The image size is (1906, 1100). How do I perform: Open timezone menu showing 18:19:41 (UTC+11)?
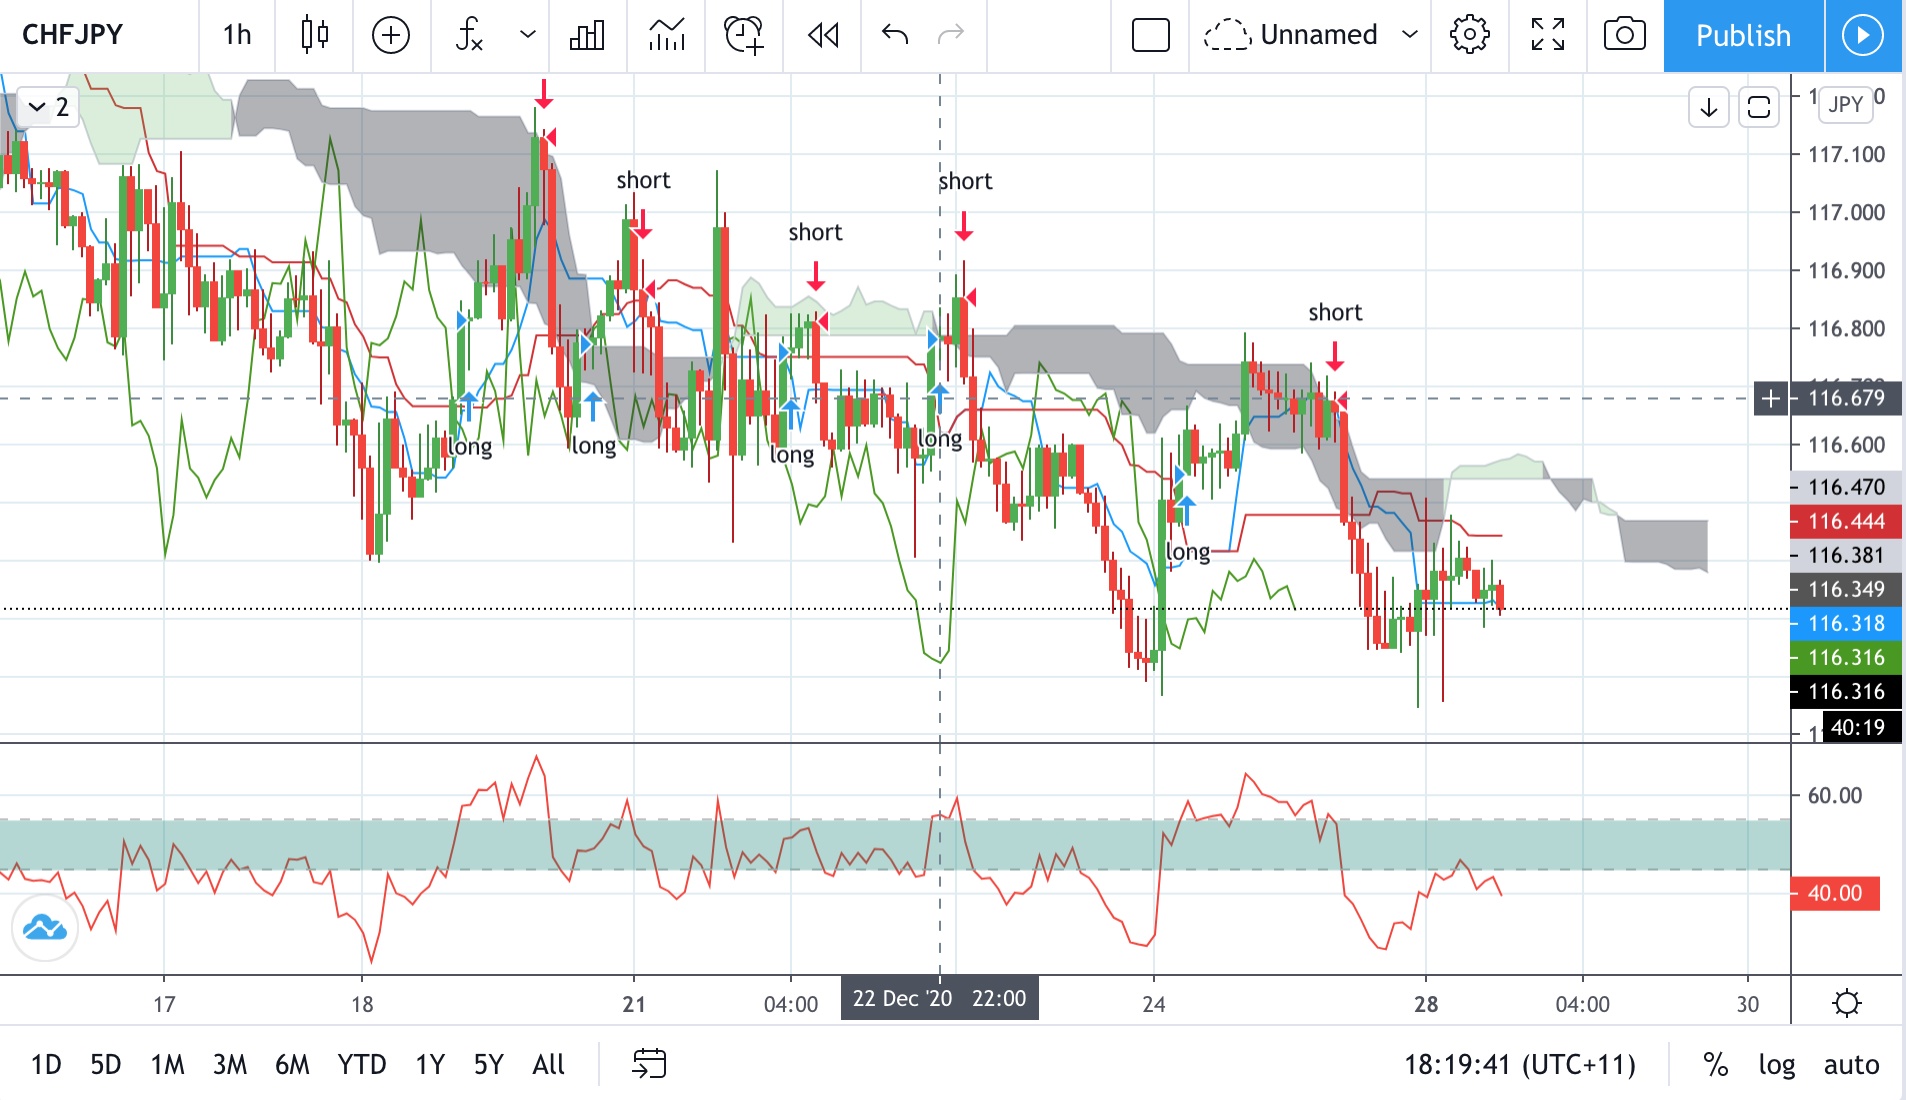tap(1520, 1064)
